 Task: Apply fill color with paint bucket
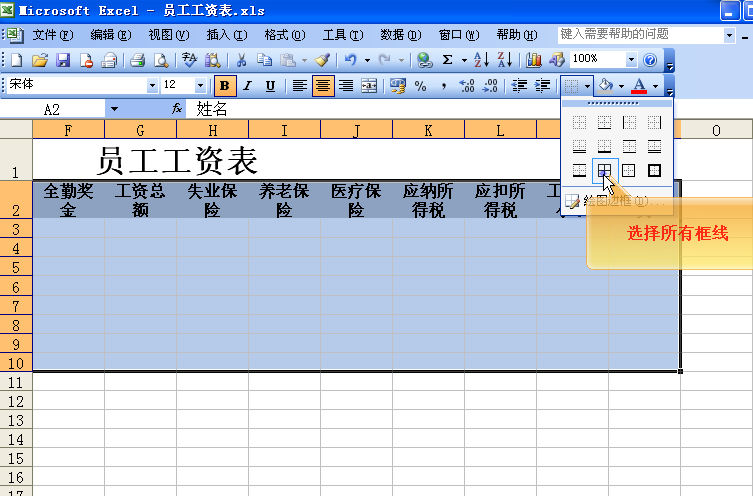[606, 86]
